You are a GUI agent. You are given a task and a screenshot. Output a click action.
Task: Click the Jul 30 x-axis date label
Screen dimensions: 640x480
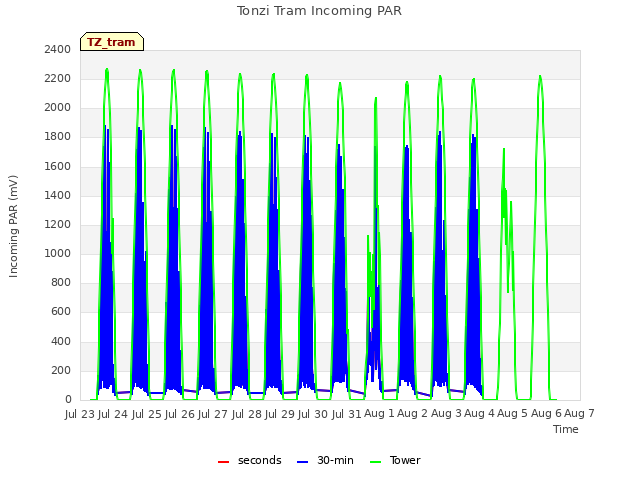(313, 414)
